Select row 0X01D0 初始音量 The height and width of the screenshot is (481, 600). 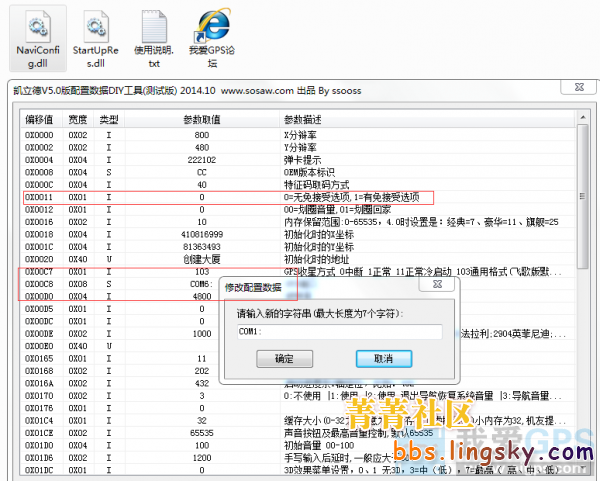(298, 445)
